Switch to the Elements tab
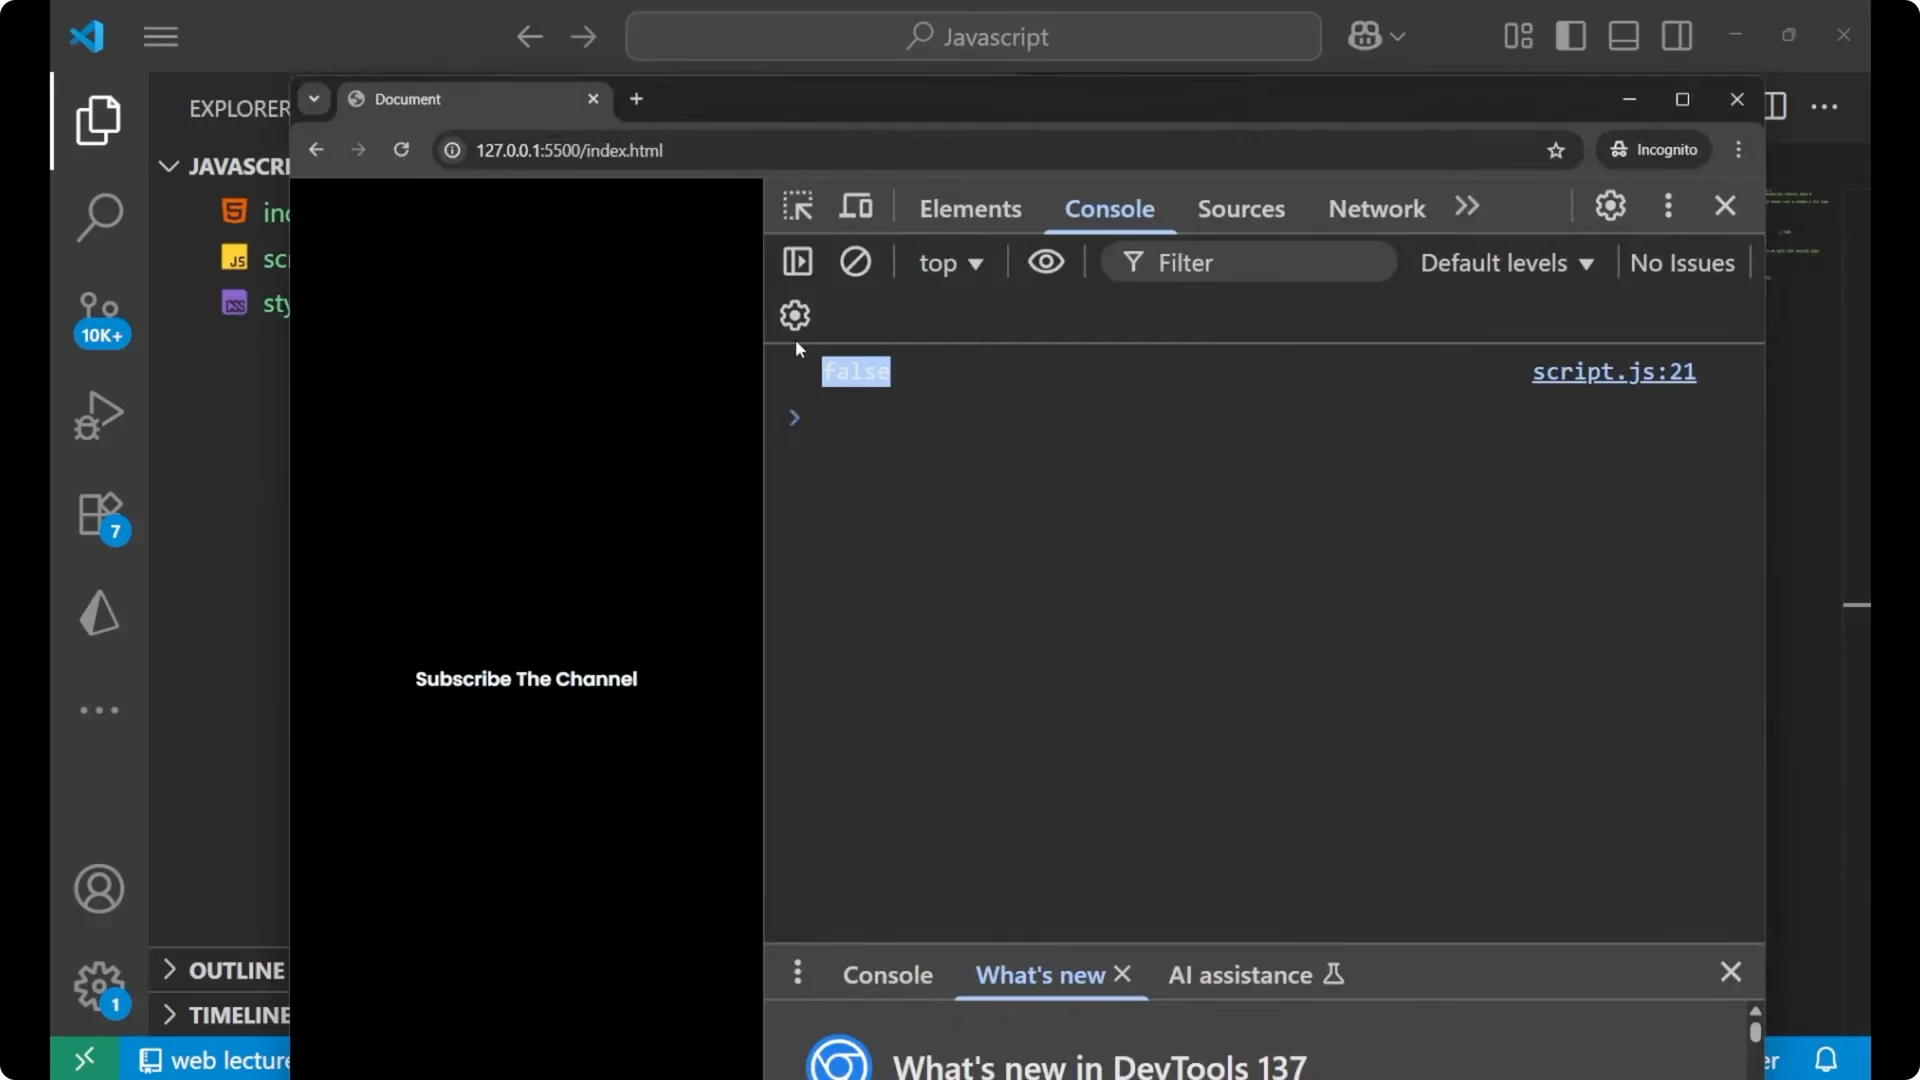The image size is (1920, 1080). 970,208
